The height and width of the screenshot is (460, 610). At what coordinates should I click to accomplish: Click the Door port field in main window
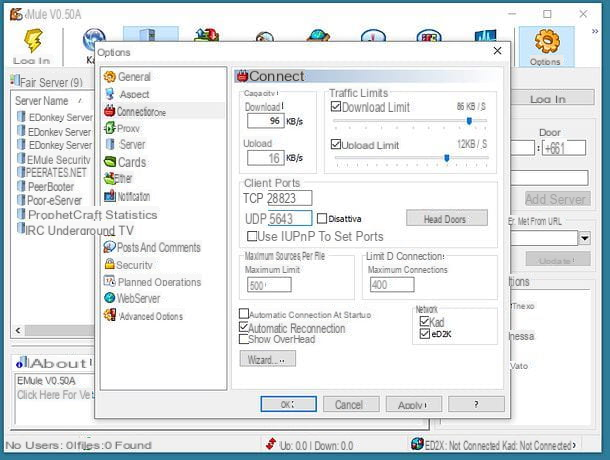point(564,148)
